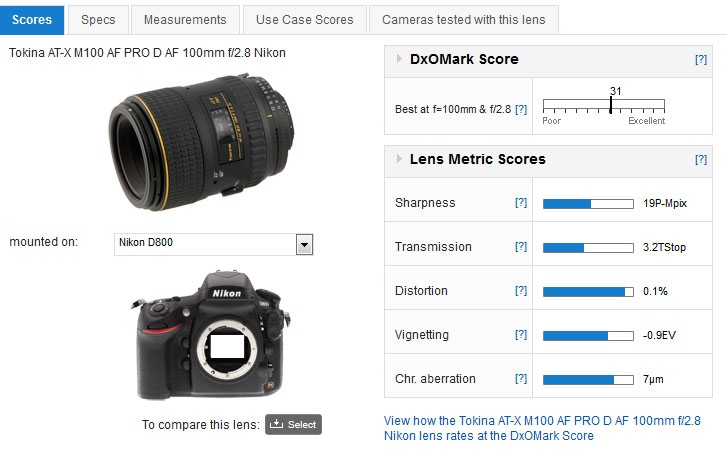The image size is (727, 450).
Task: Open help icon next to Chr. aberration
Action: click(x=521, y=379)
